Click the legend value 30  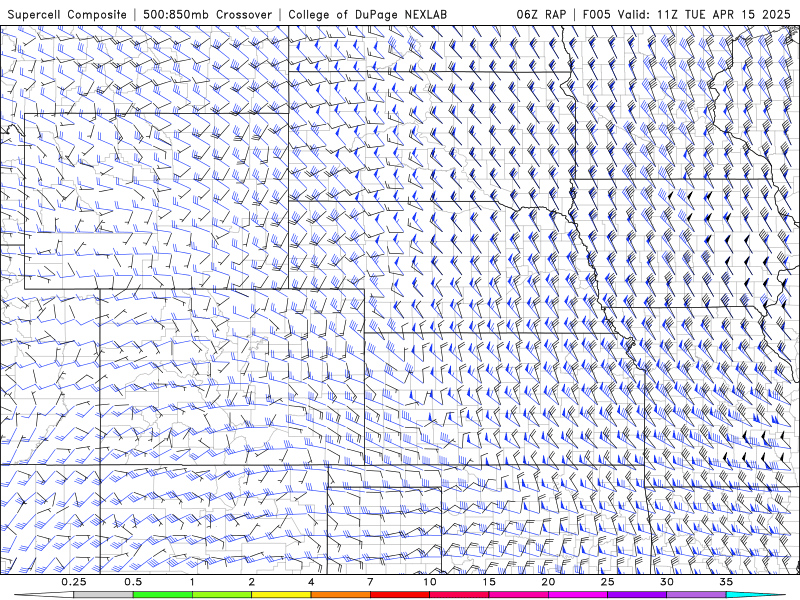pyautogui.click(x=666, y=582)
